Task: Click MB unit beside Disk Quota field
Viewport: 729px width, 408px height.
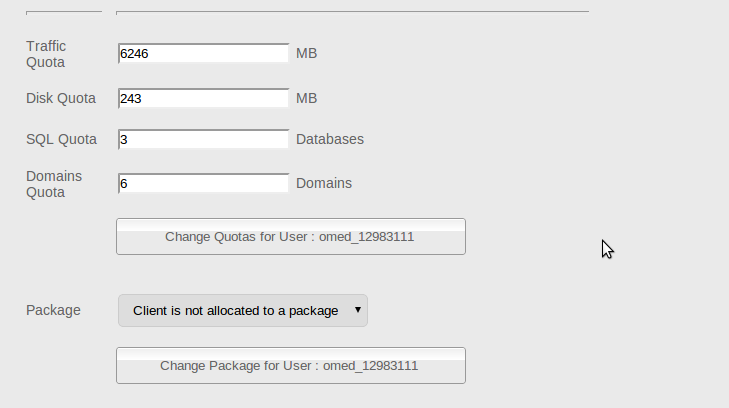Action: coord(307,99)
